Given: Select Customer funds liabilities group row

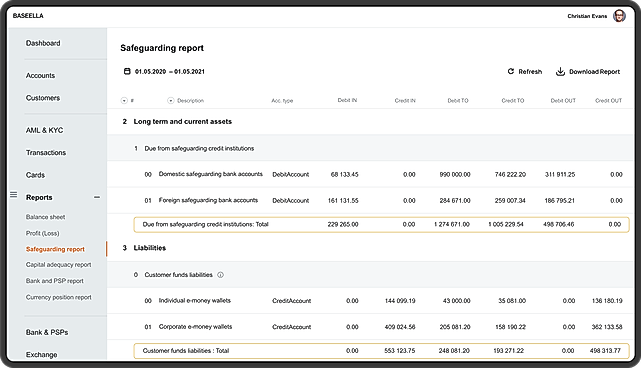Looking at the screenshot, I should 370,274.
